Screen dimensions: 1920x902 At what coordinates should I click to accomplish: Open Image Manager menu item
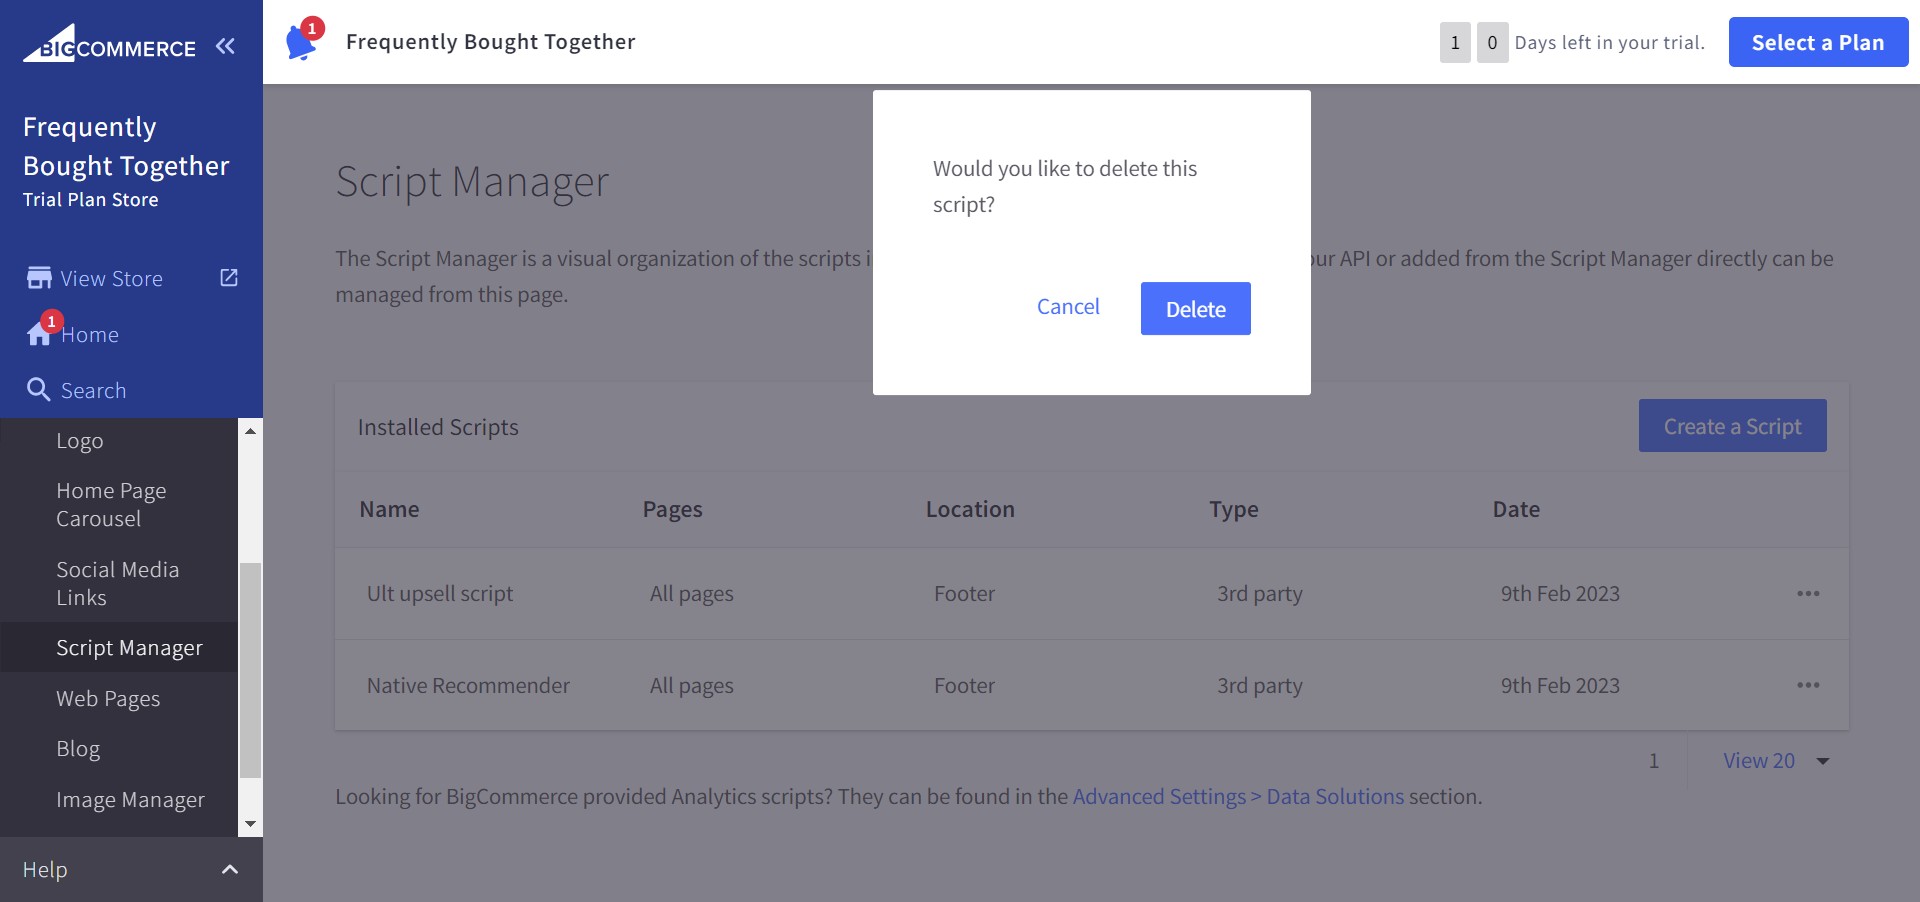130,800
